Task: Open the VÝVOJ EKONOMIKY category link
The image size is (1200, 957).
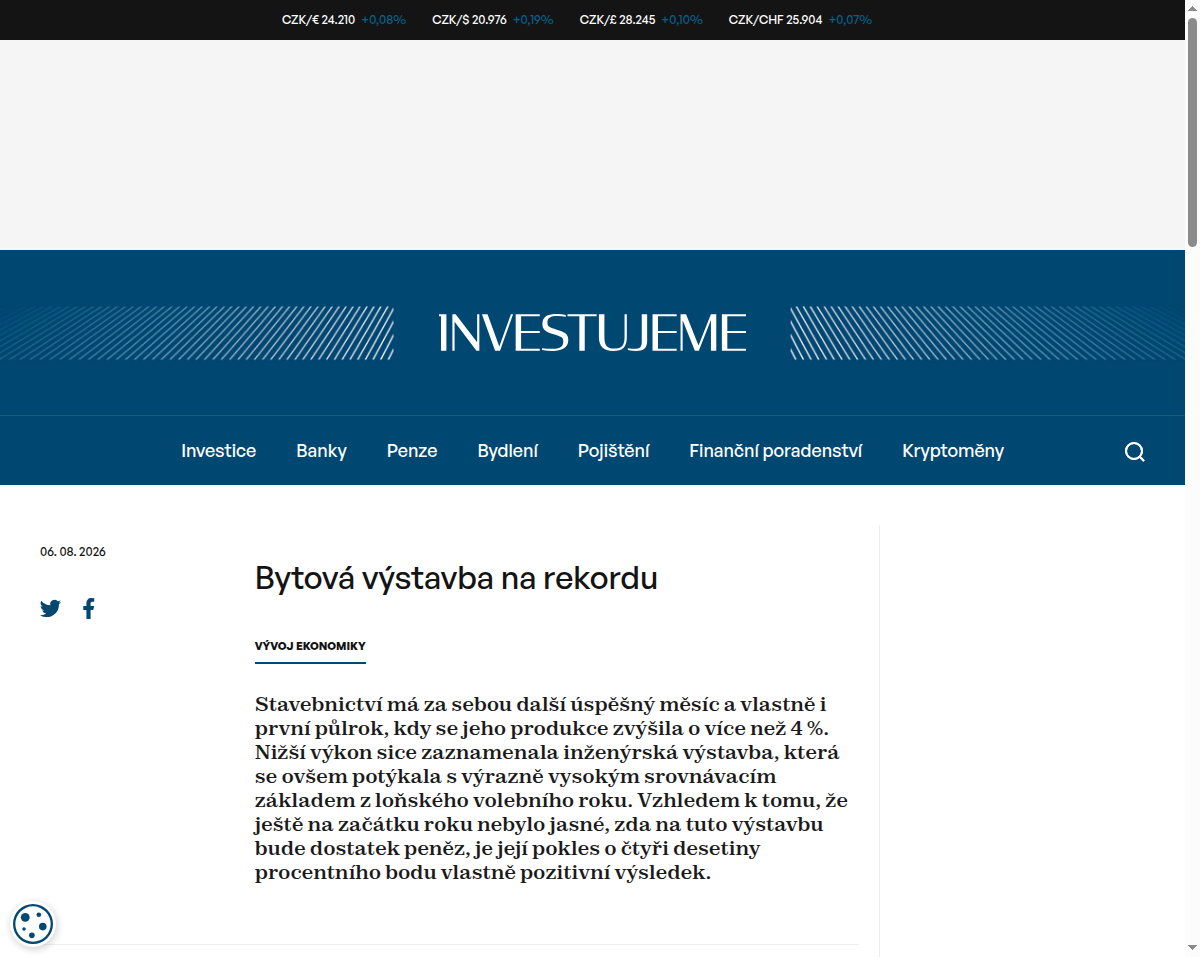Action: 310,646
